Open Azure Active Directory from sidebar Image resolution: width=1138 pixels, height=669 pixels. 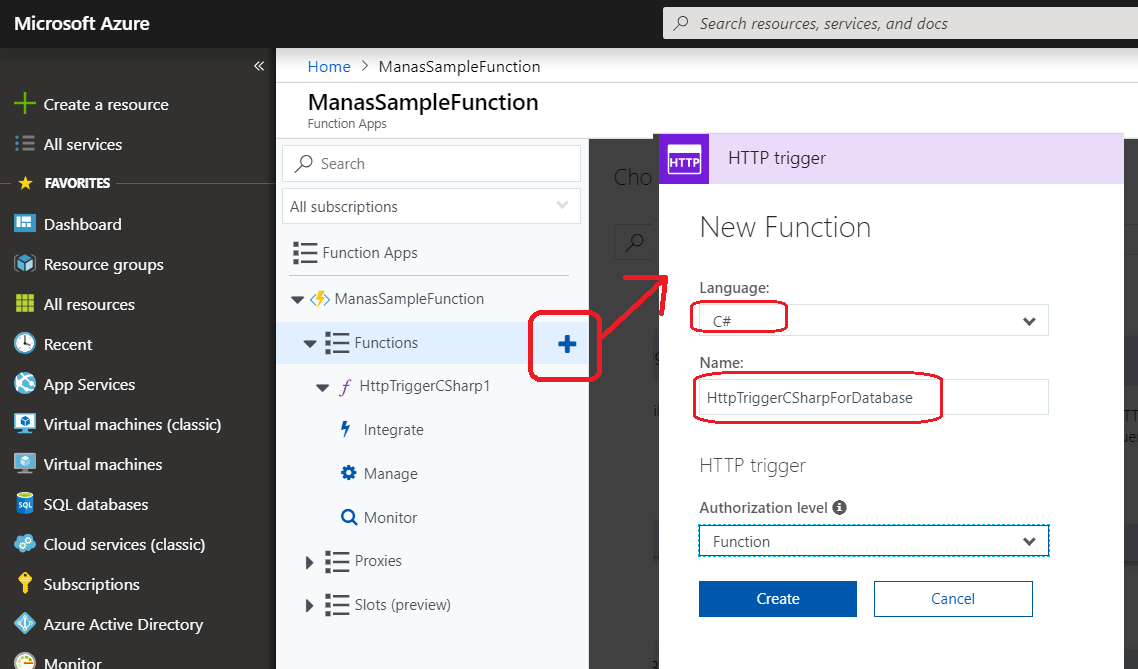25,624
